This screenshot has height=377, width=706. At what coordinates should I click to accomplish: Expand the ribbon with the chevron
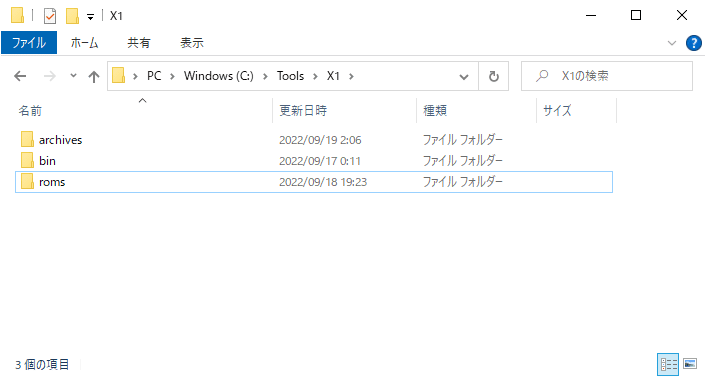[672, 43]
